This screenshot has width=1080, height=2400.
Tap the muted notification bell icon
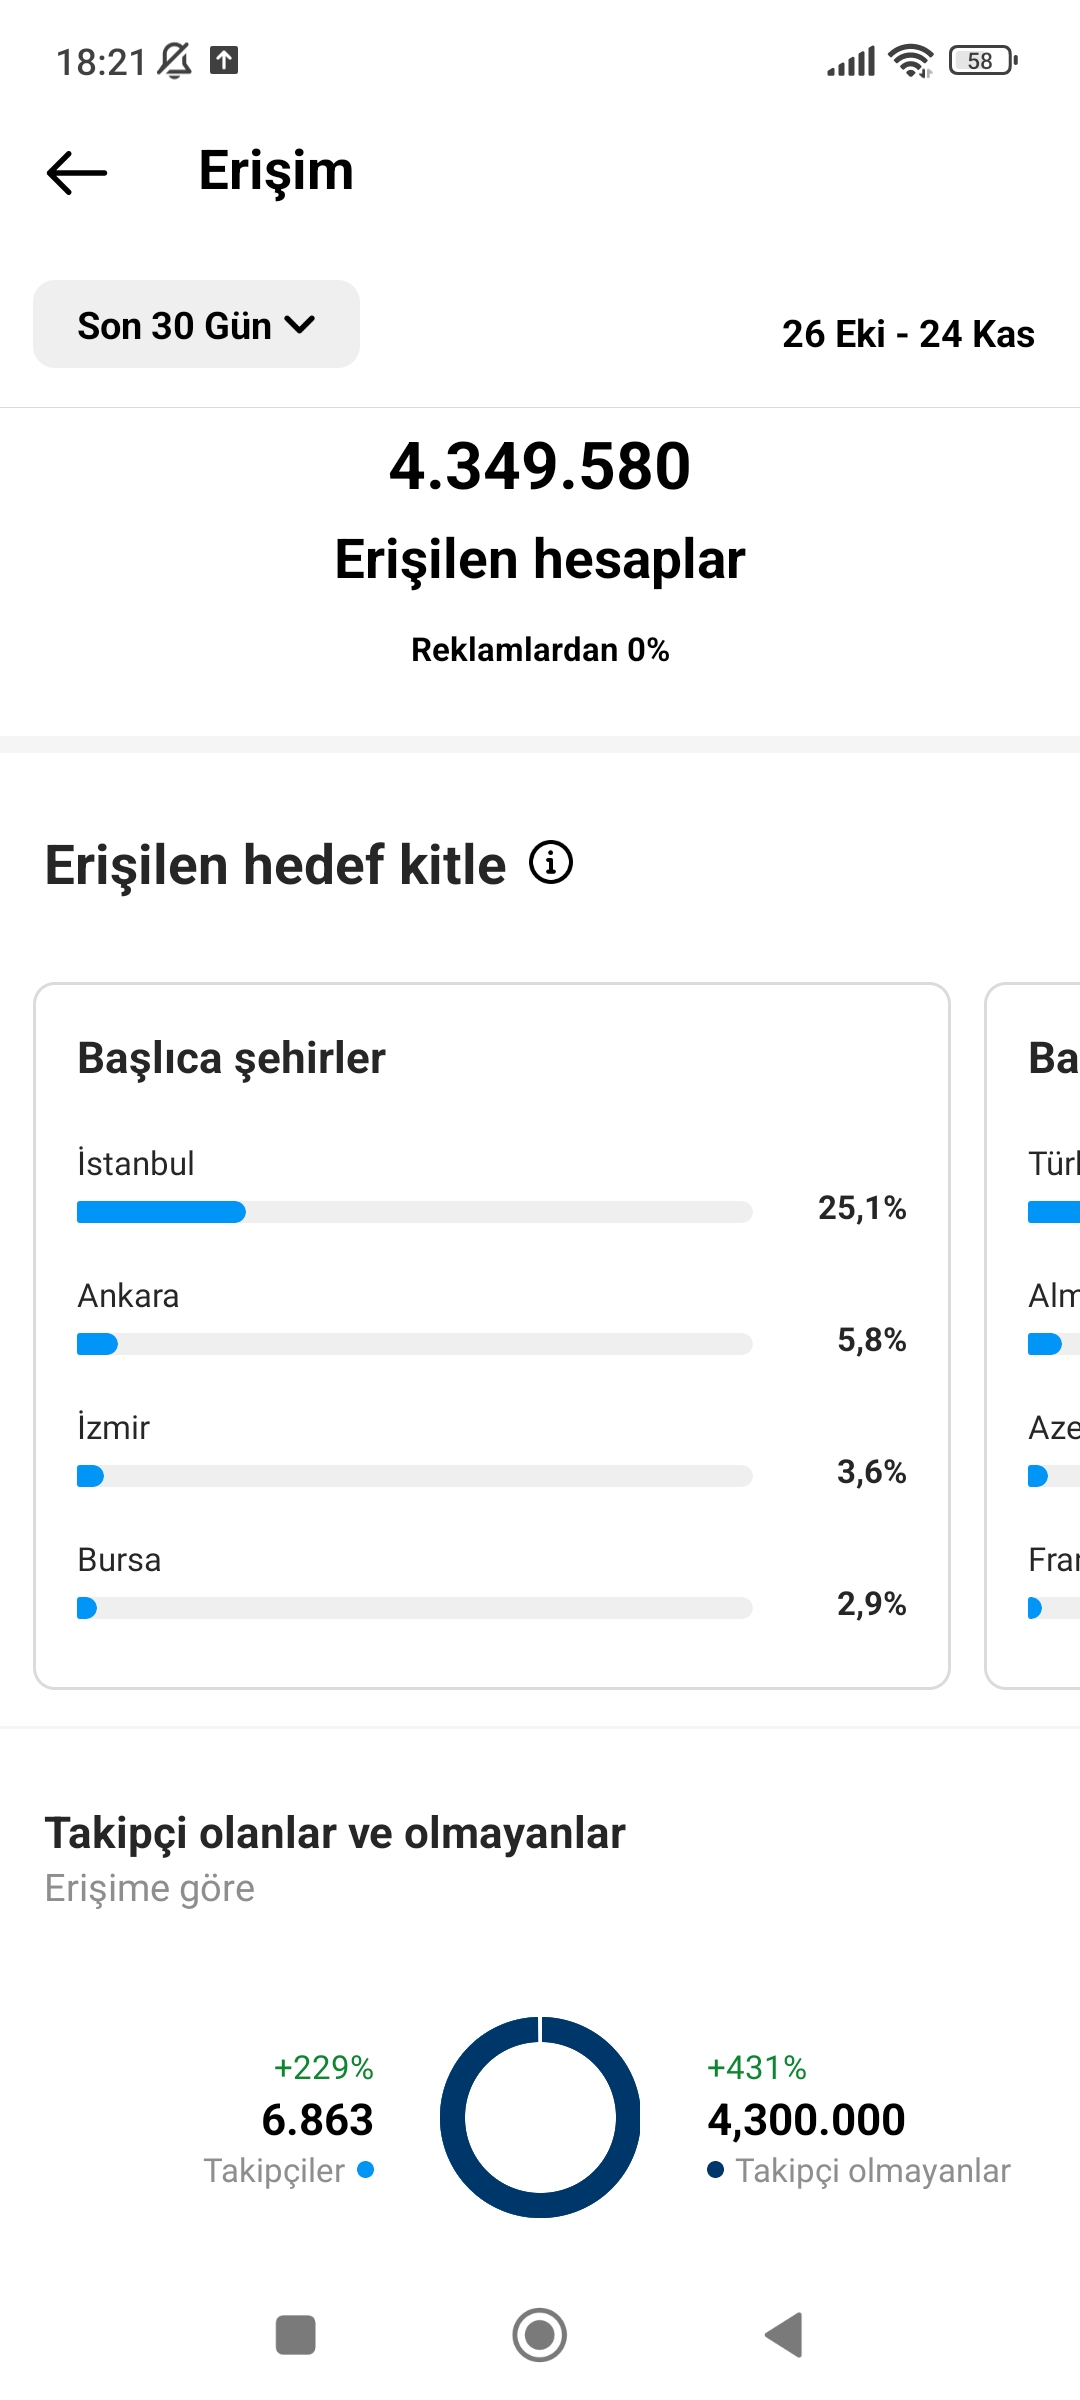coord(175,61)
